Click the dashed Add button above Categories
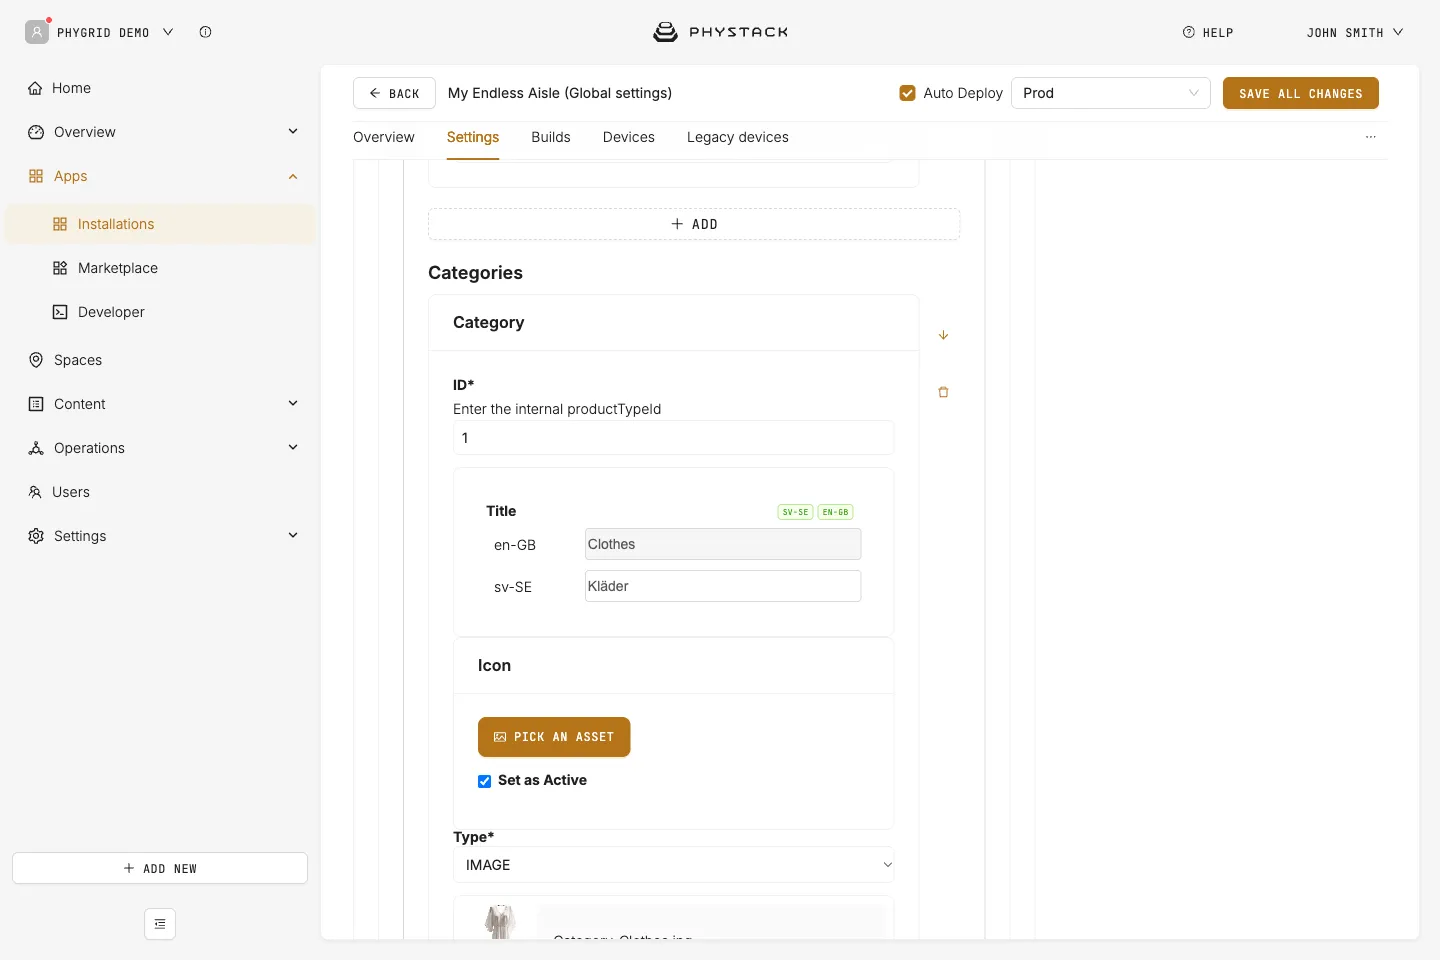This screenshot has width=1440, height=960. point(694,224)
